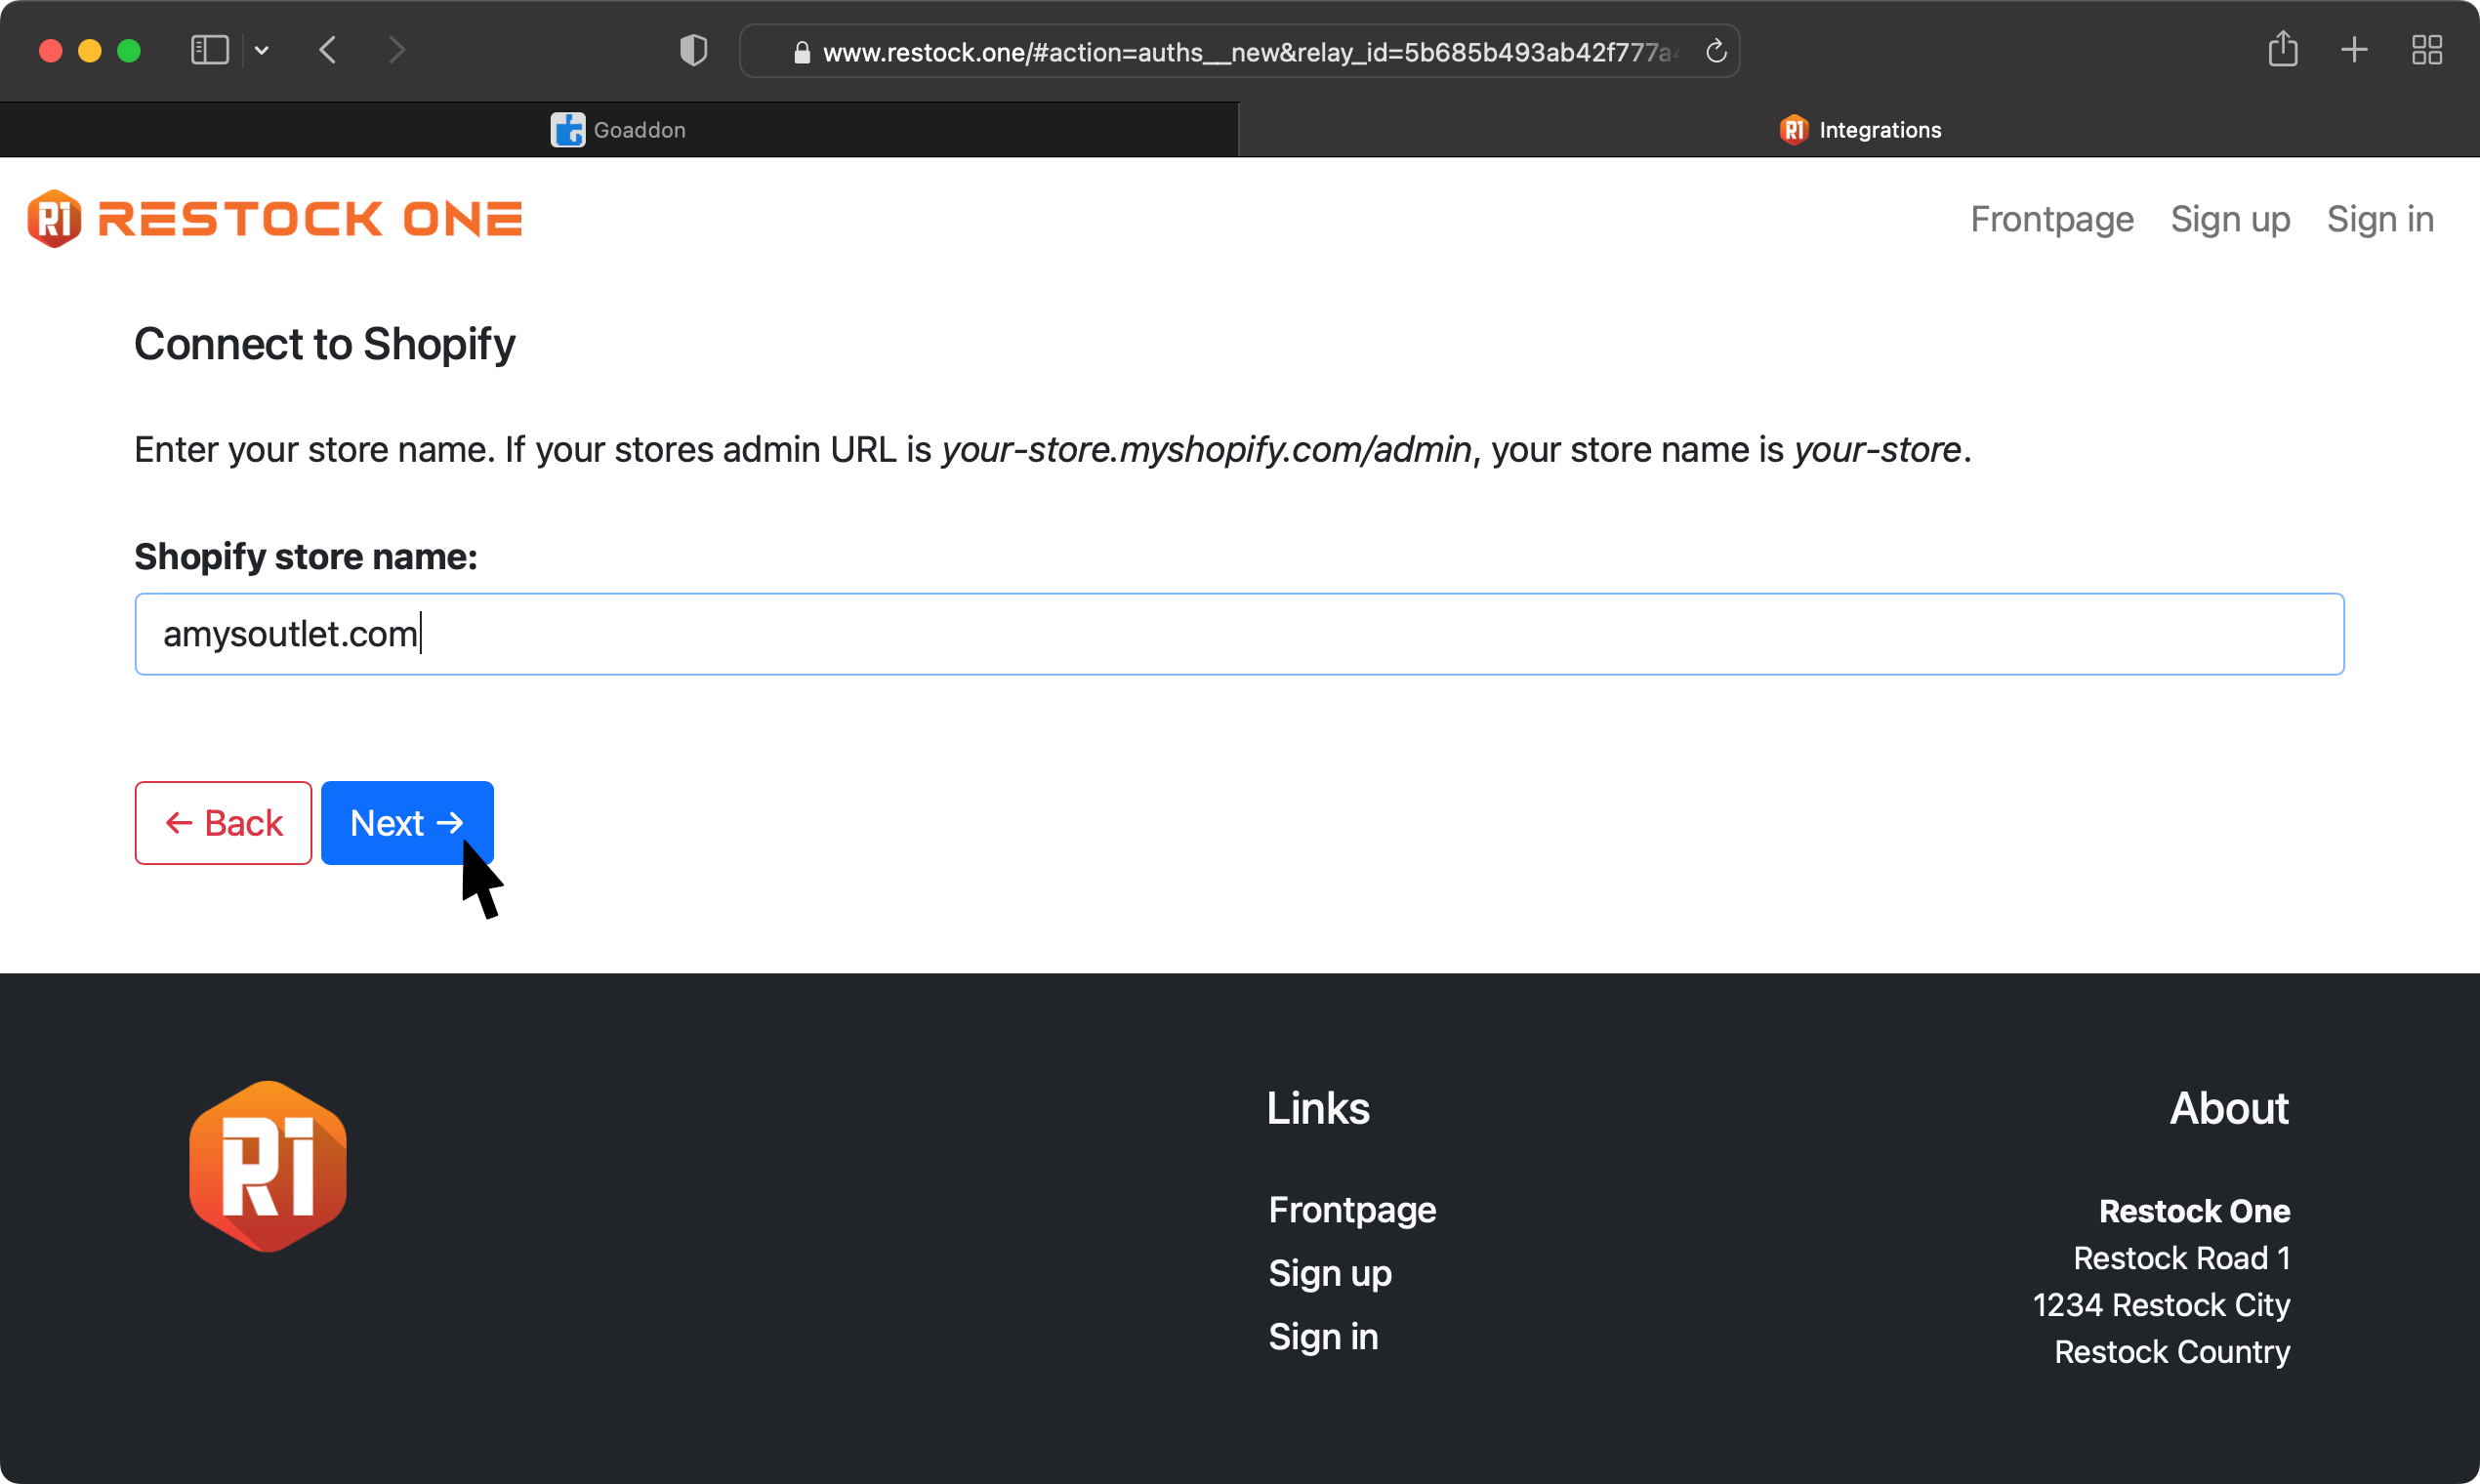The height and width of the screenshot is (1484, 2480).
Task: Click the Restock Country text
Action: [2172, 1352]
